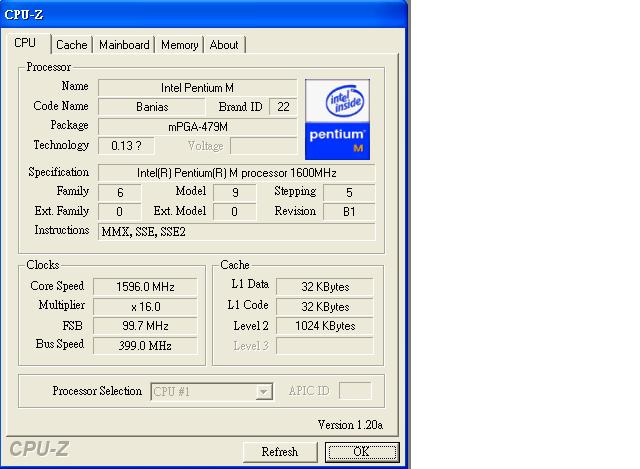Click the APIC ID field

(355, 391)
